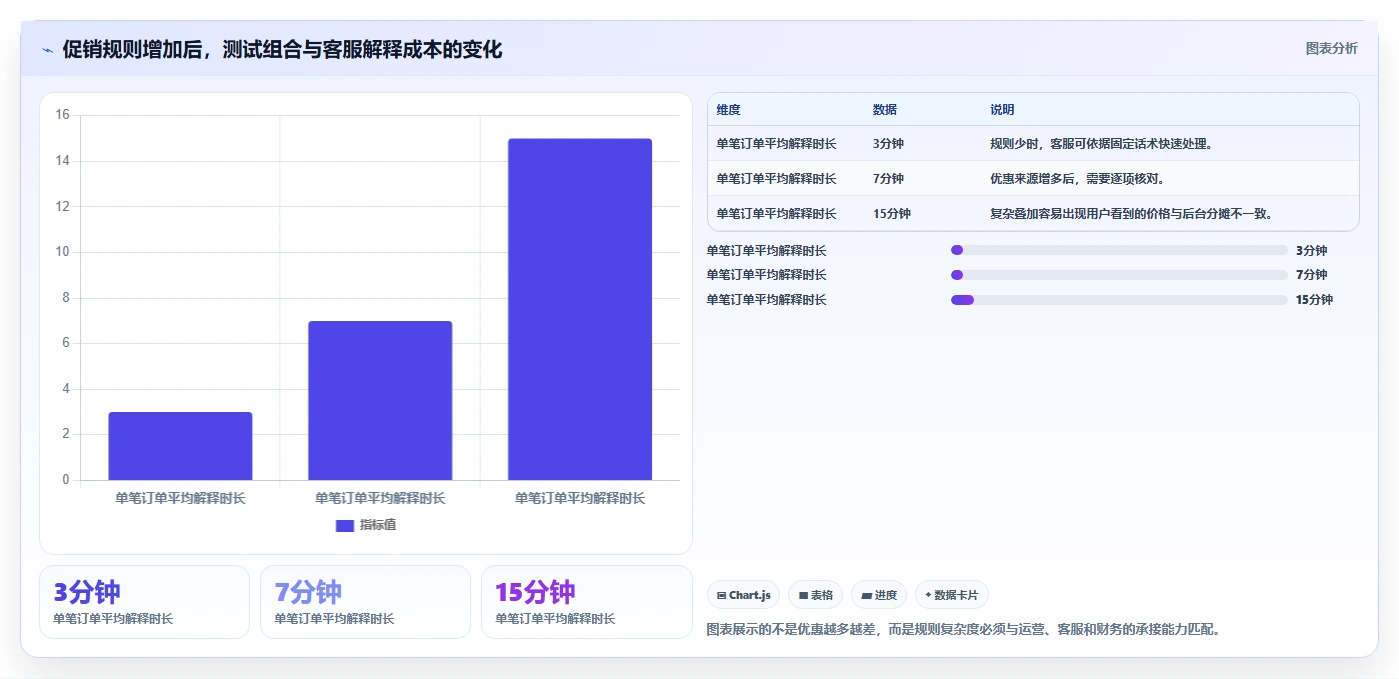Click the 数据卡片 chip star icon
This screenshot has width=1399, height=679.
point(928,595)
